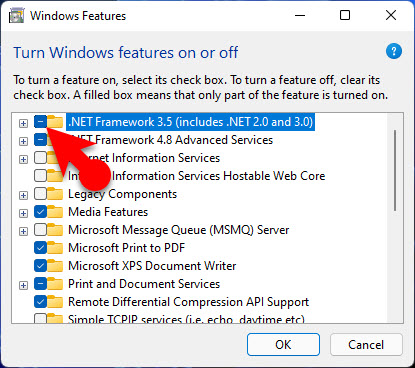Screen dimensions: 415x368
Task: Expand the Internet Information Services node
Action: pyautogui.click(x=23, y=159)
